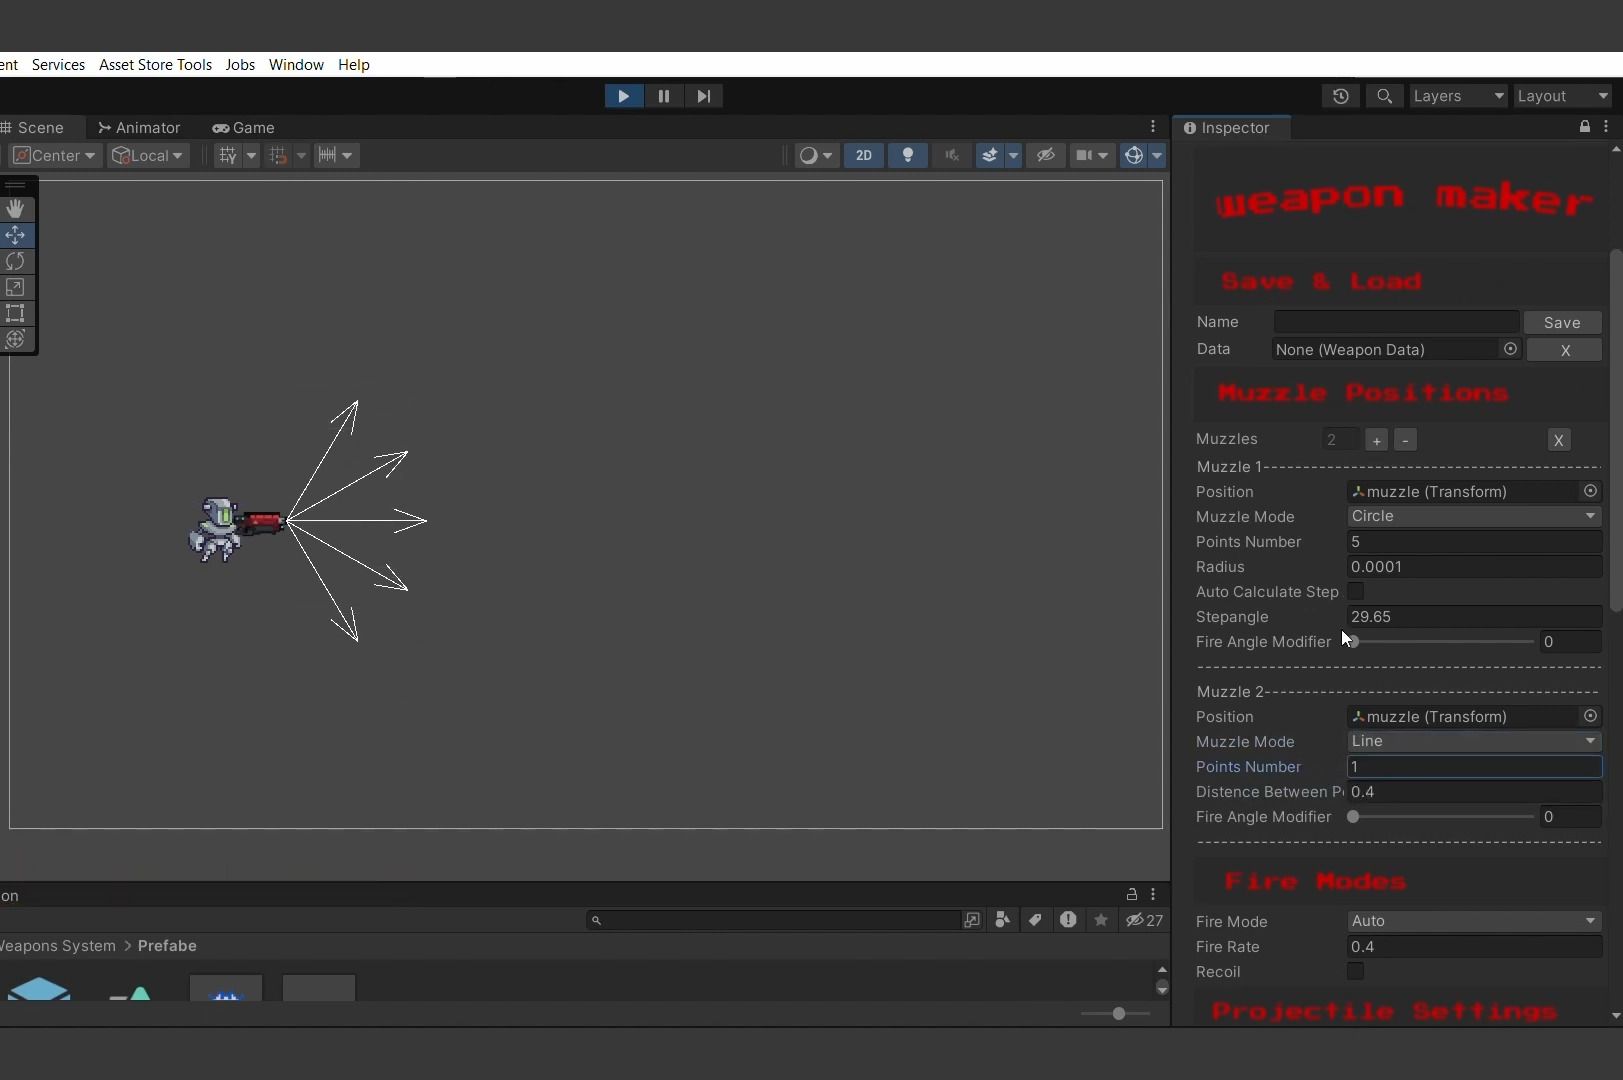This screenshot has width=1623, height=1080.
Task: Select the Rect Transform tool
Action: coord(16,314)
